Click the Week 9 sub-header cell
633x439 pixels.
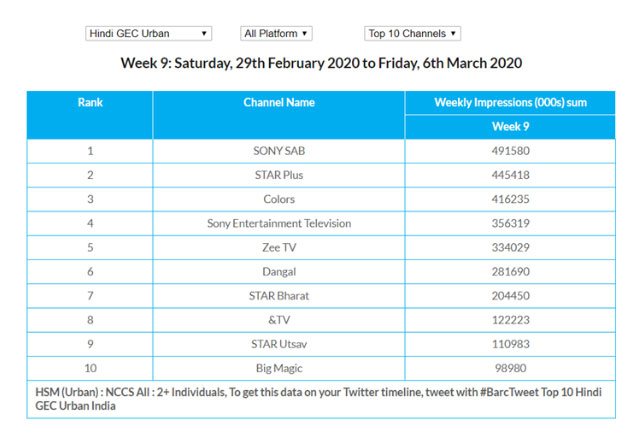click(509, 127)
